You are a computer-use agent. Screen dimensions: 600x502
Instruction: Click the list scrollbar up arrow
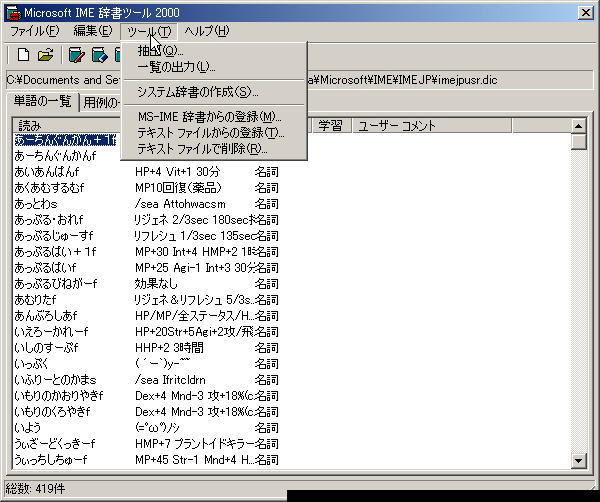tap(578, 126)
